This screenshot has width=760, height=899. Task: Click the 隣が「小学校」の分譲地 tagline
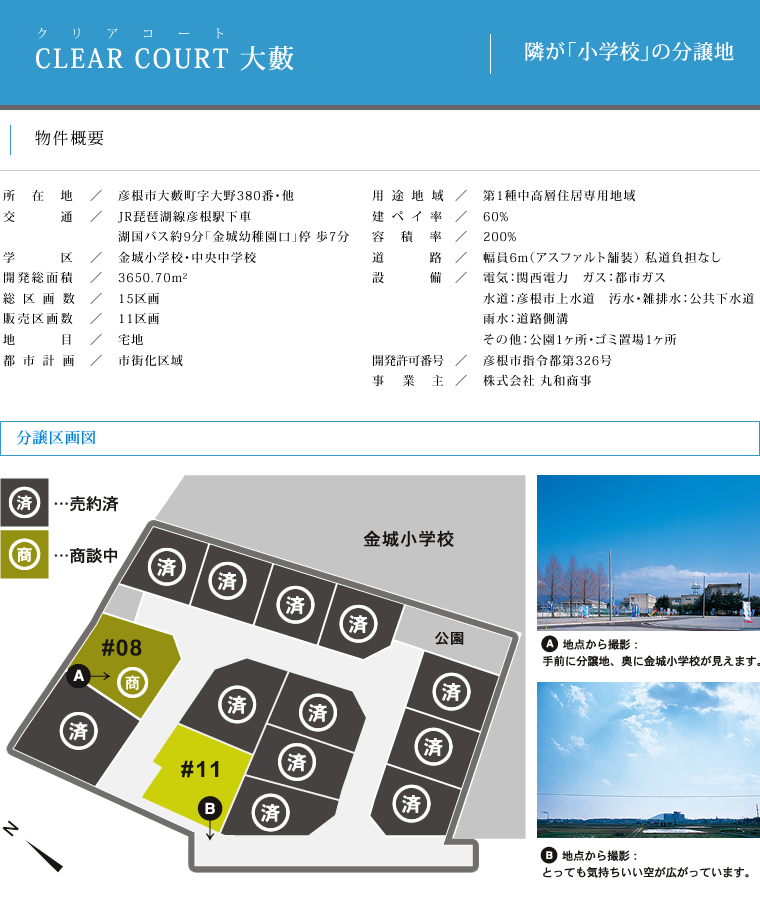point(629,53)
